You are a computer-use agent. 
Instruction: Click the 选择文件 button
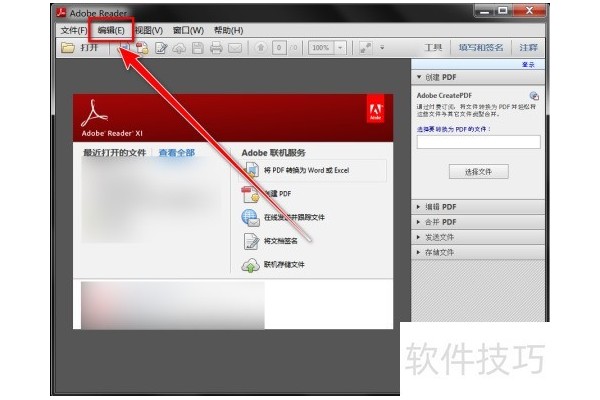point(479,172)
